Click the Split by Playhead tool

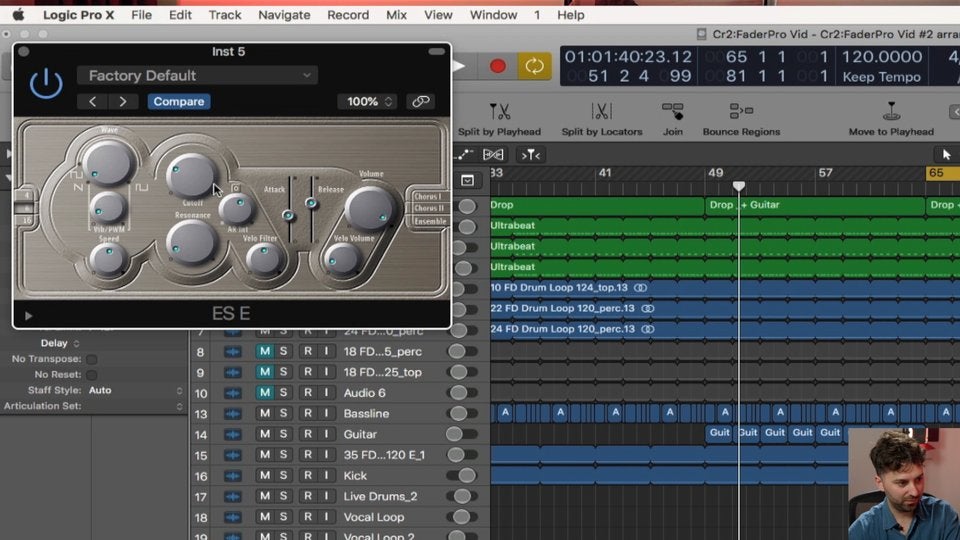click(x=499, y=112)
